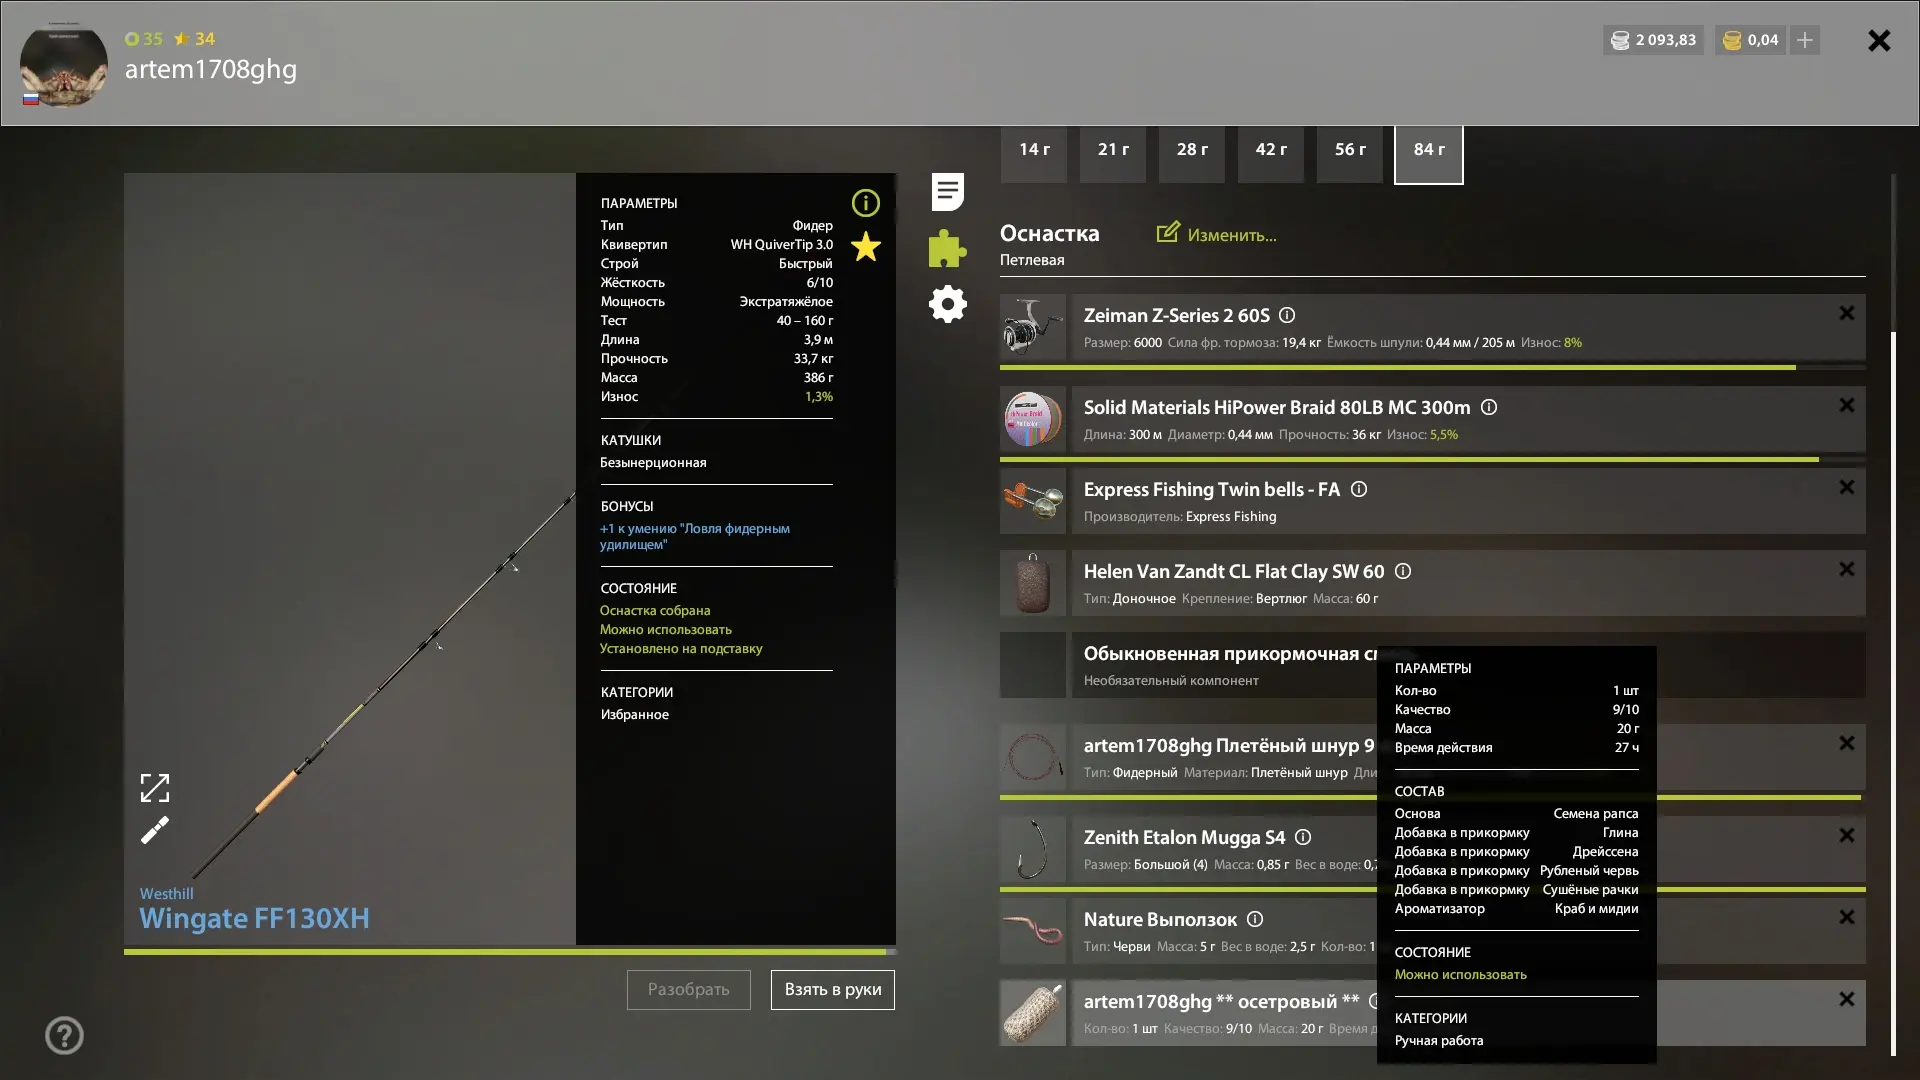Select the 84 г weight tab

pyautogui.click(x=1429, y=154)
